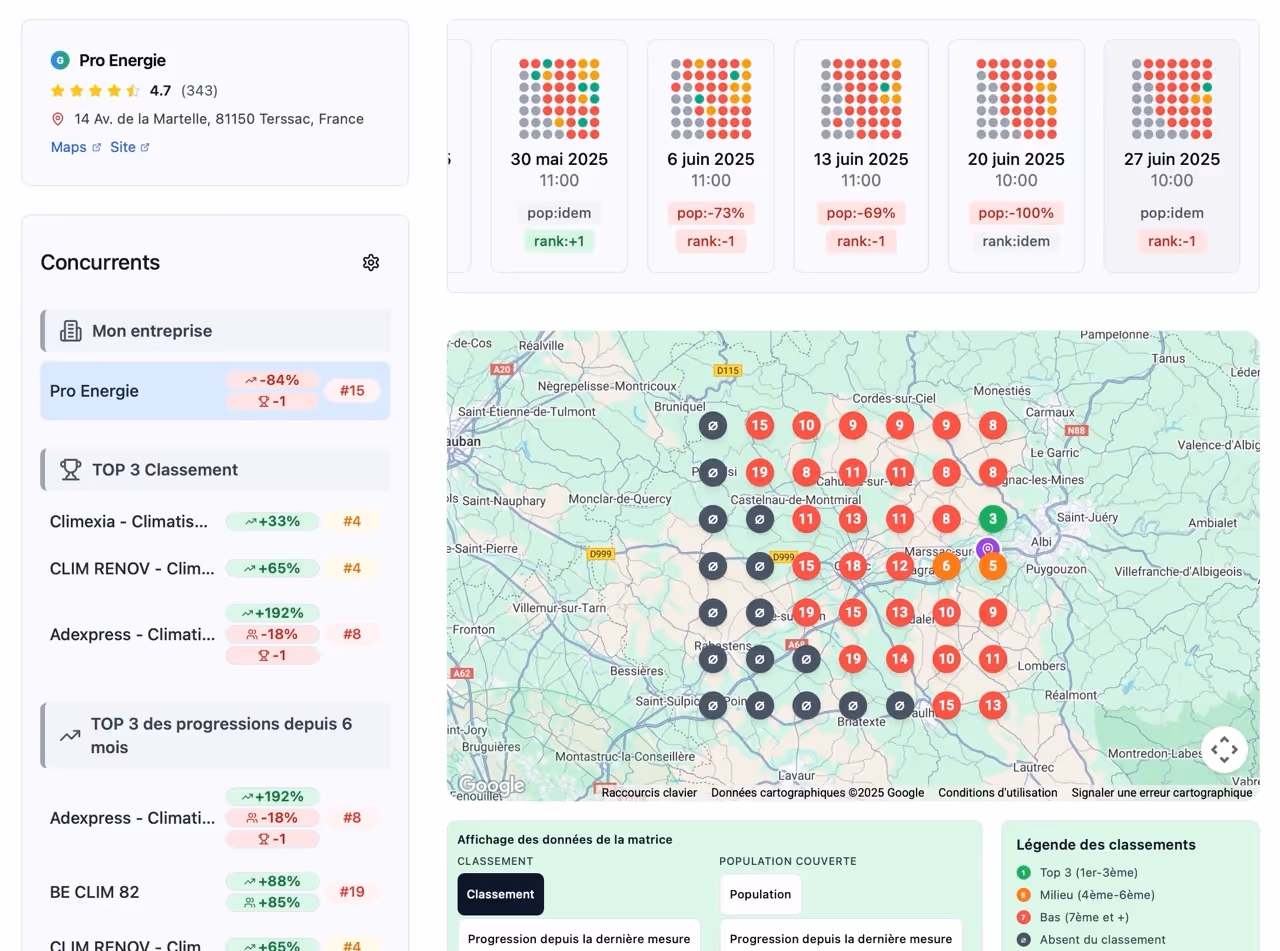The width and height of the screenshot is (1280, 951).
Task: Click the #15 rank badge for Pro Energie
Action: click(352, 391)
